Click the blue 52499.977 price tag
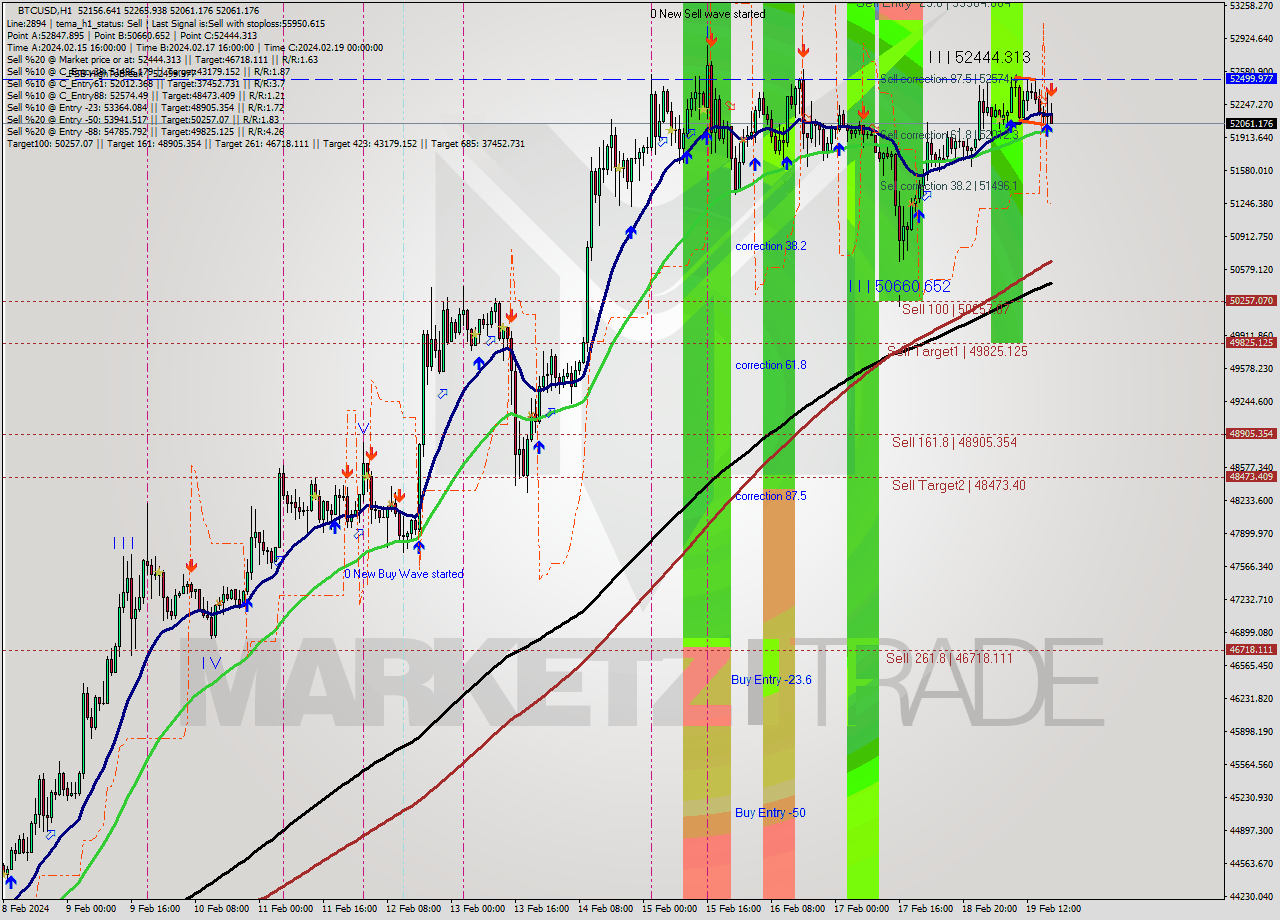 1251,78
